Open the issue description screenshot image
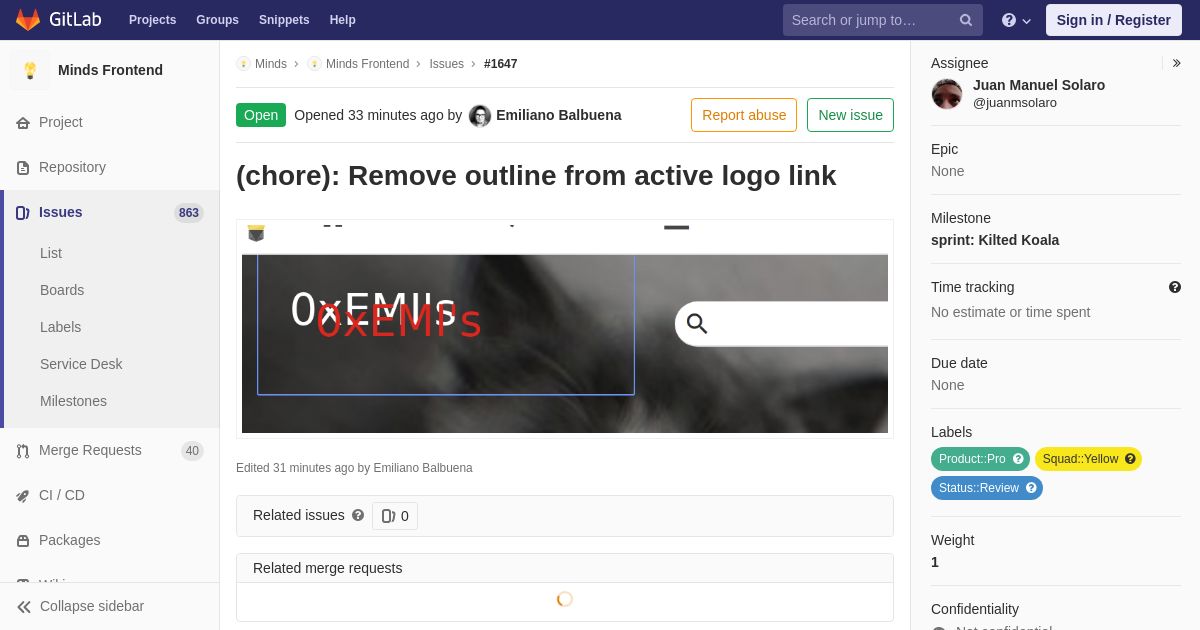The image size is (1200, 630). pyautogui.click(x=565, y=329)
